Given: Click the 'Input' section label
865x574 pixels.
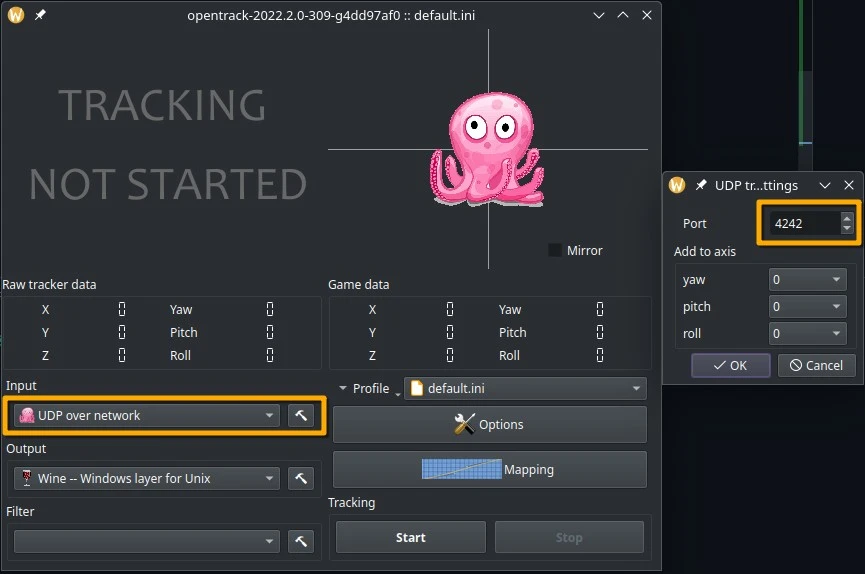Looking at the screenshot, I should click(x=21, y=386).
